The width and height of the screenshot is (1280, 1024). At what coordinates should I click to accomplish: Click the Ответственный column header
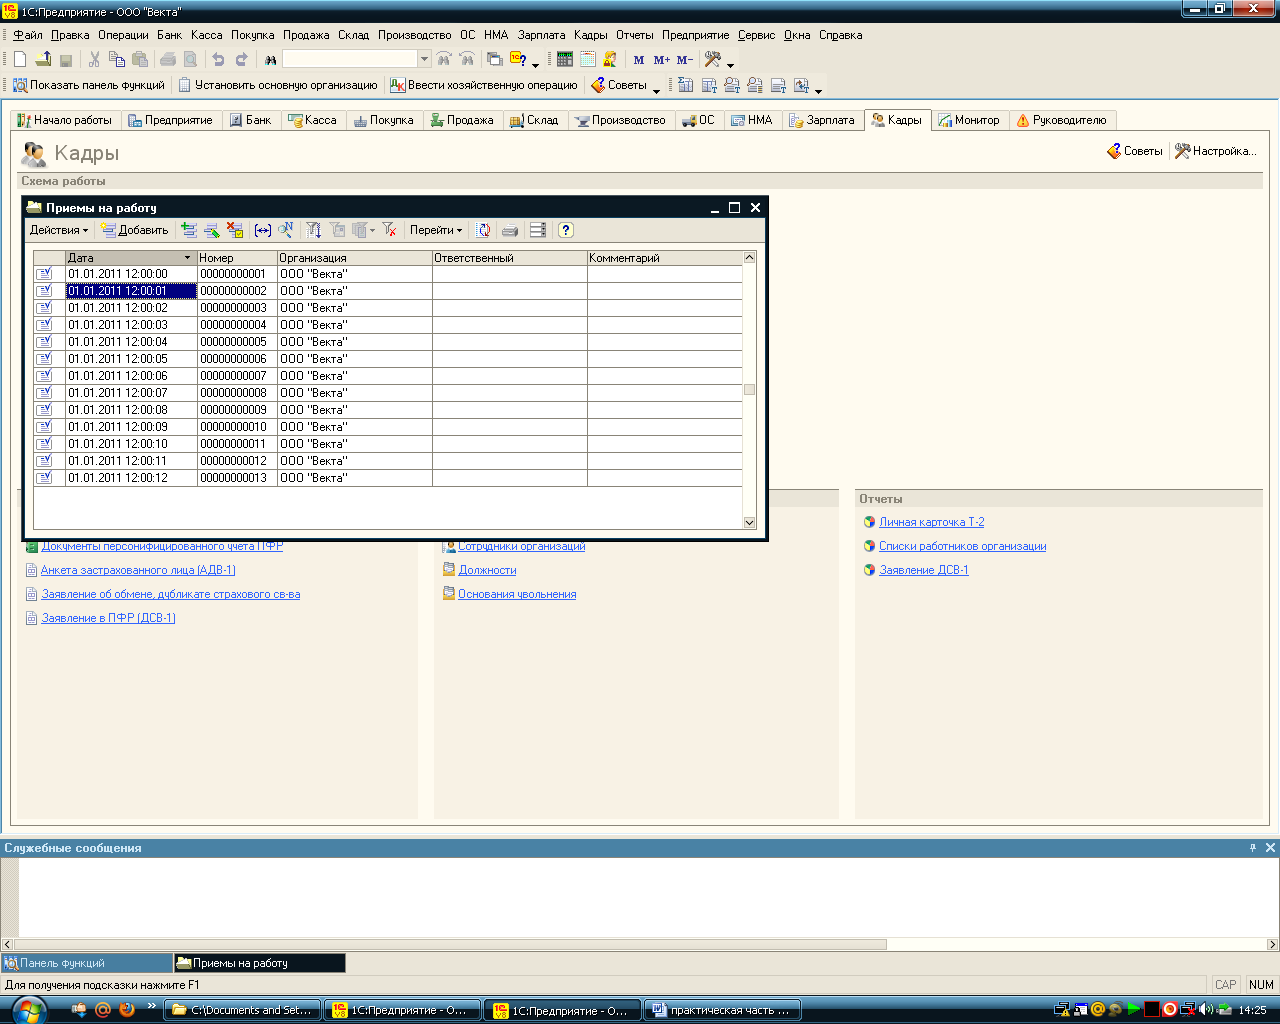510,258
